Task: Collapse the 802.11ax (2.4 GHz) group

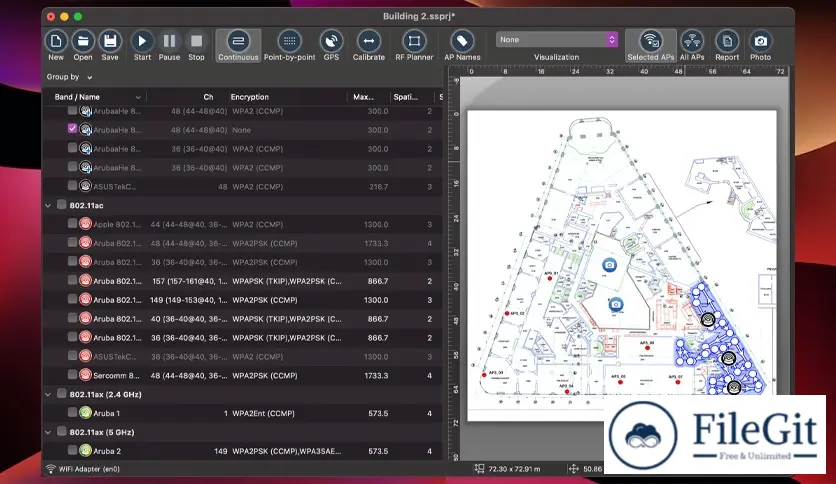Action: coord(48,394)
